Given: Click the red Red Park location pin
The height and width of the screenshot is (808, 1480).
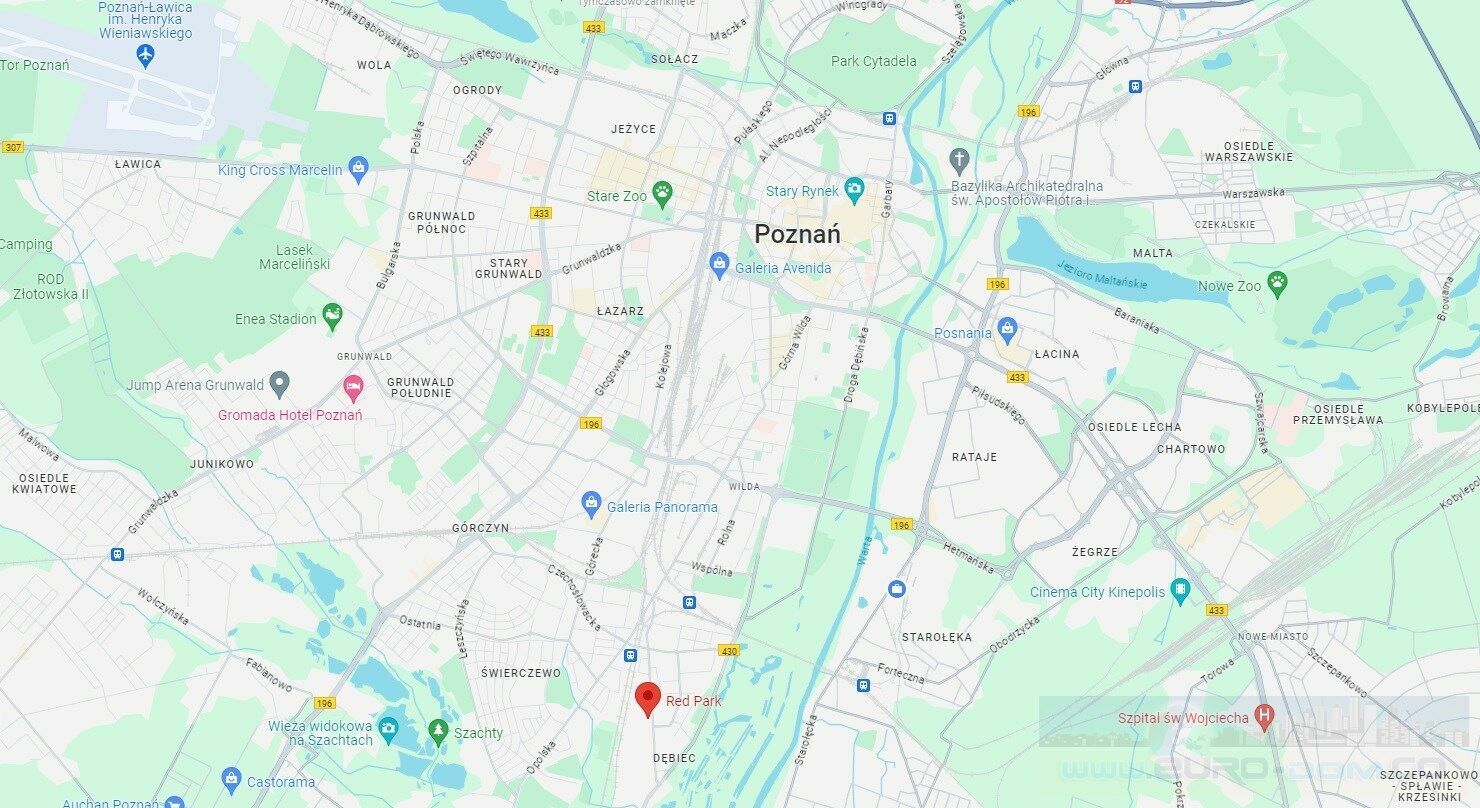Looking at the screenshot, I should tap(647, 699).
